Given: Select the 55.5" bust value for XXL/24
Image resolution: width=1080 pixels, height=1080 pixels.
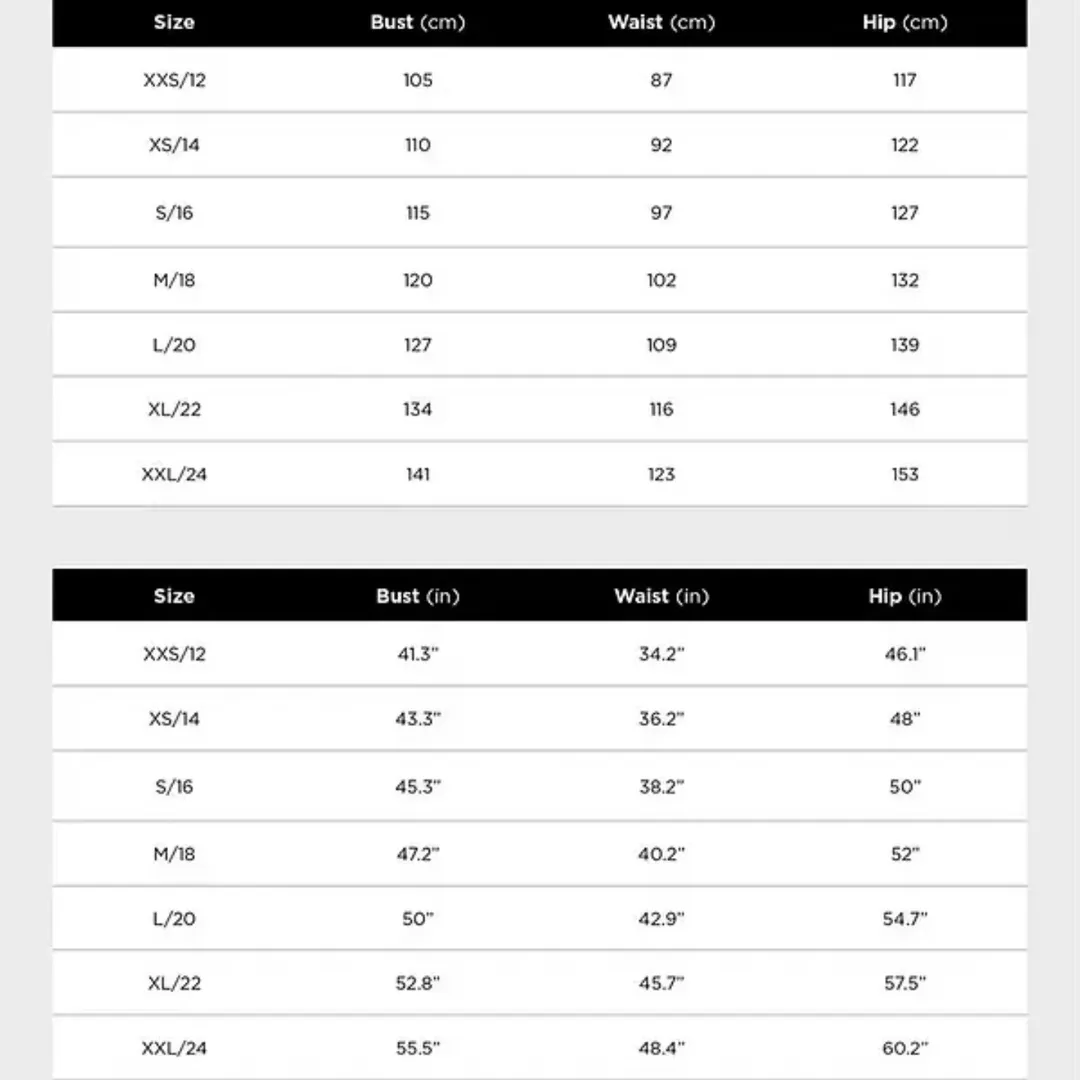Looking at the screenshot, I should [418, 1048].
